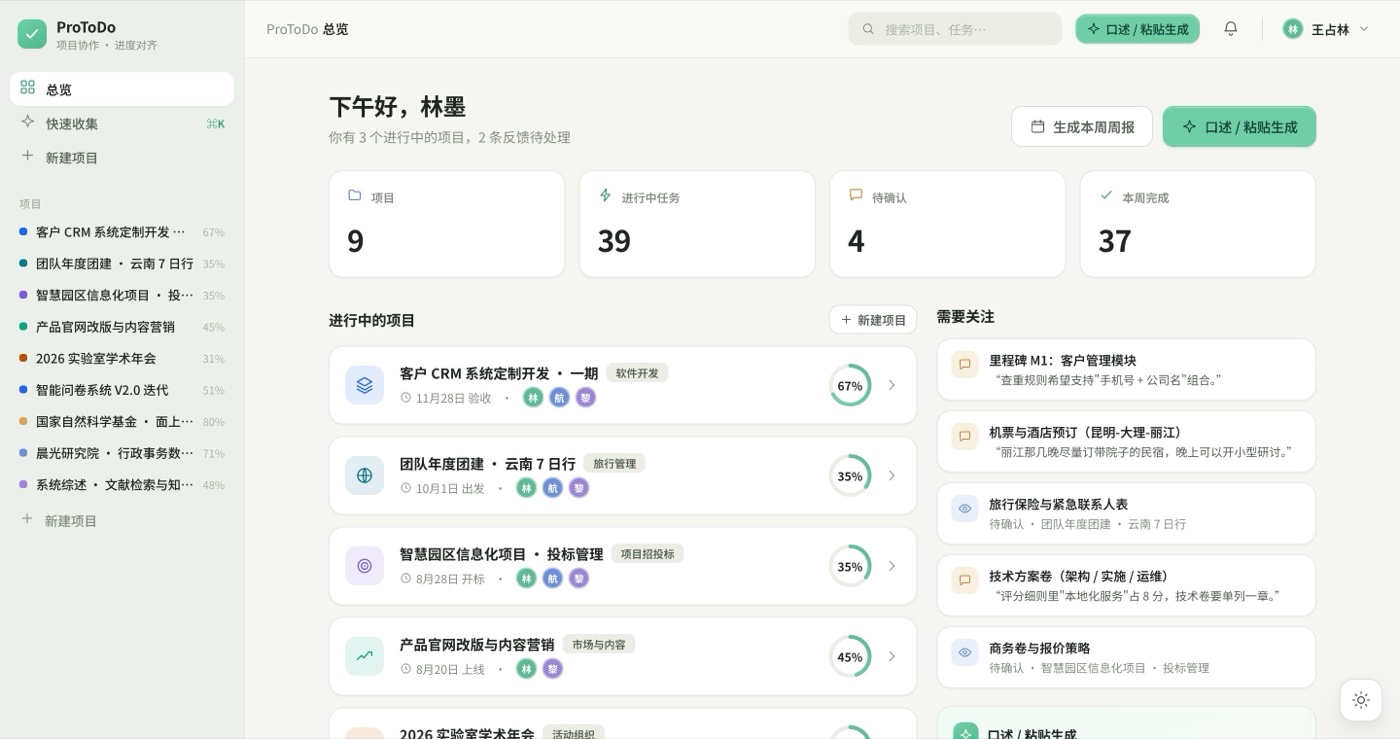This screenshot has width=1400, height=739.
Task: Click the large 口述 / 粘贴生成 button under greeting
Action: click(1239, 127)
